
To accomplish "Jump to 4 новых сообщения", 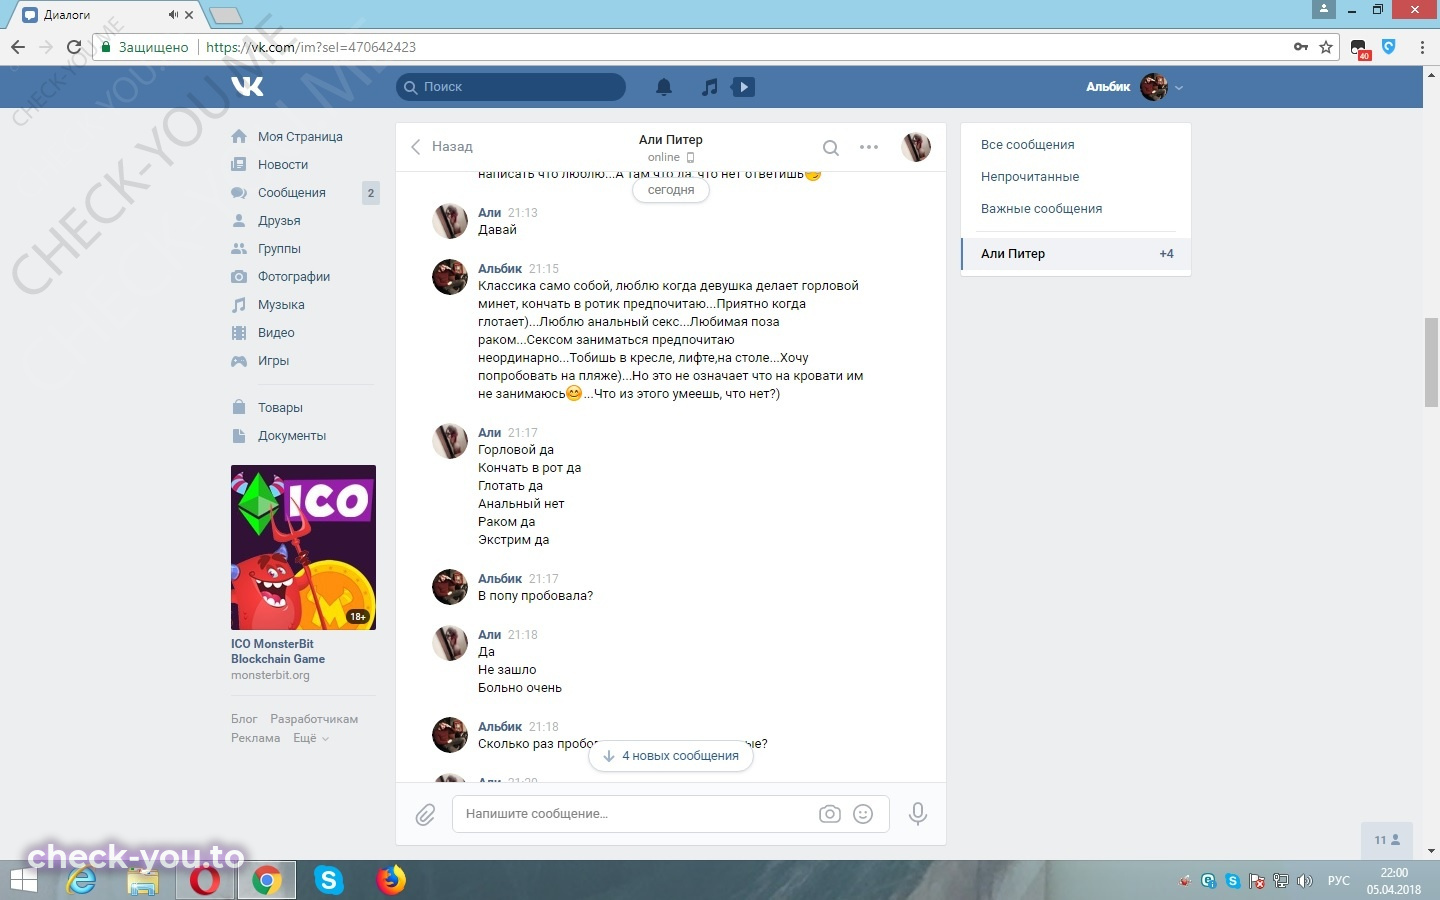I will tap(671, 756).
